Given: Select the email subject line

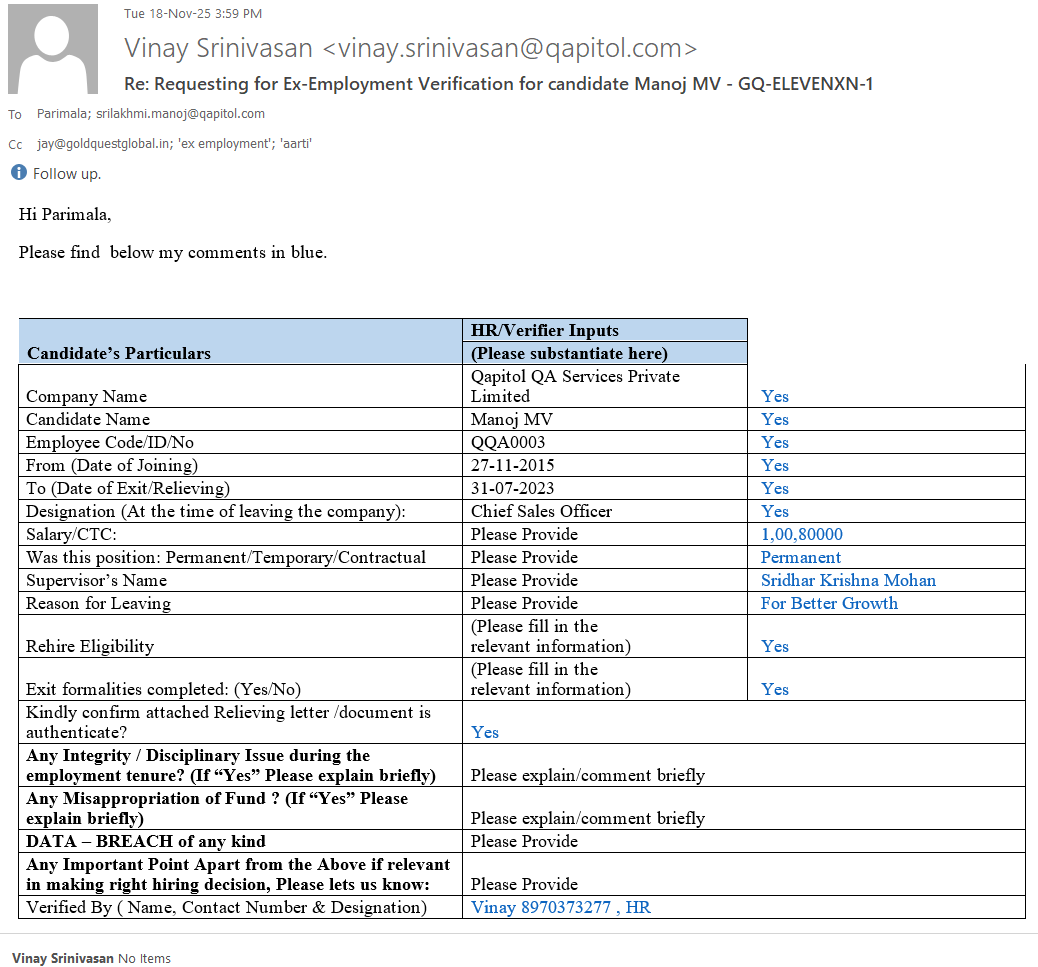Looking at the screenshot, I should tap(498, 84).
